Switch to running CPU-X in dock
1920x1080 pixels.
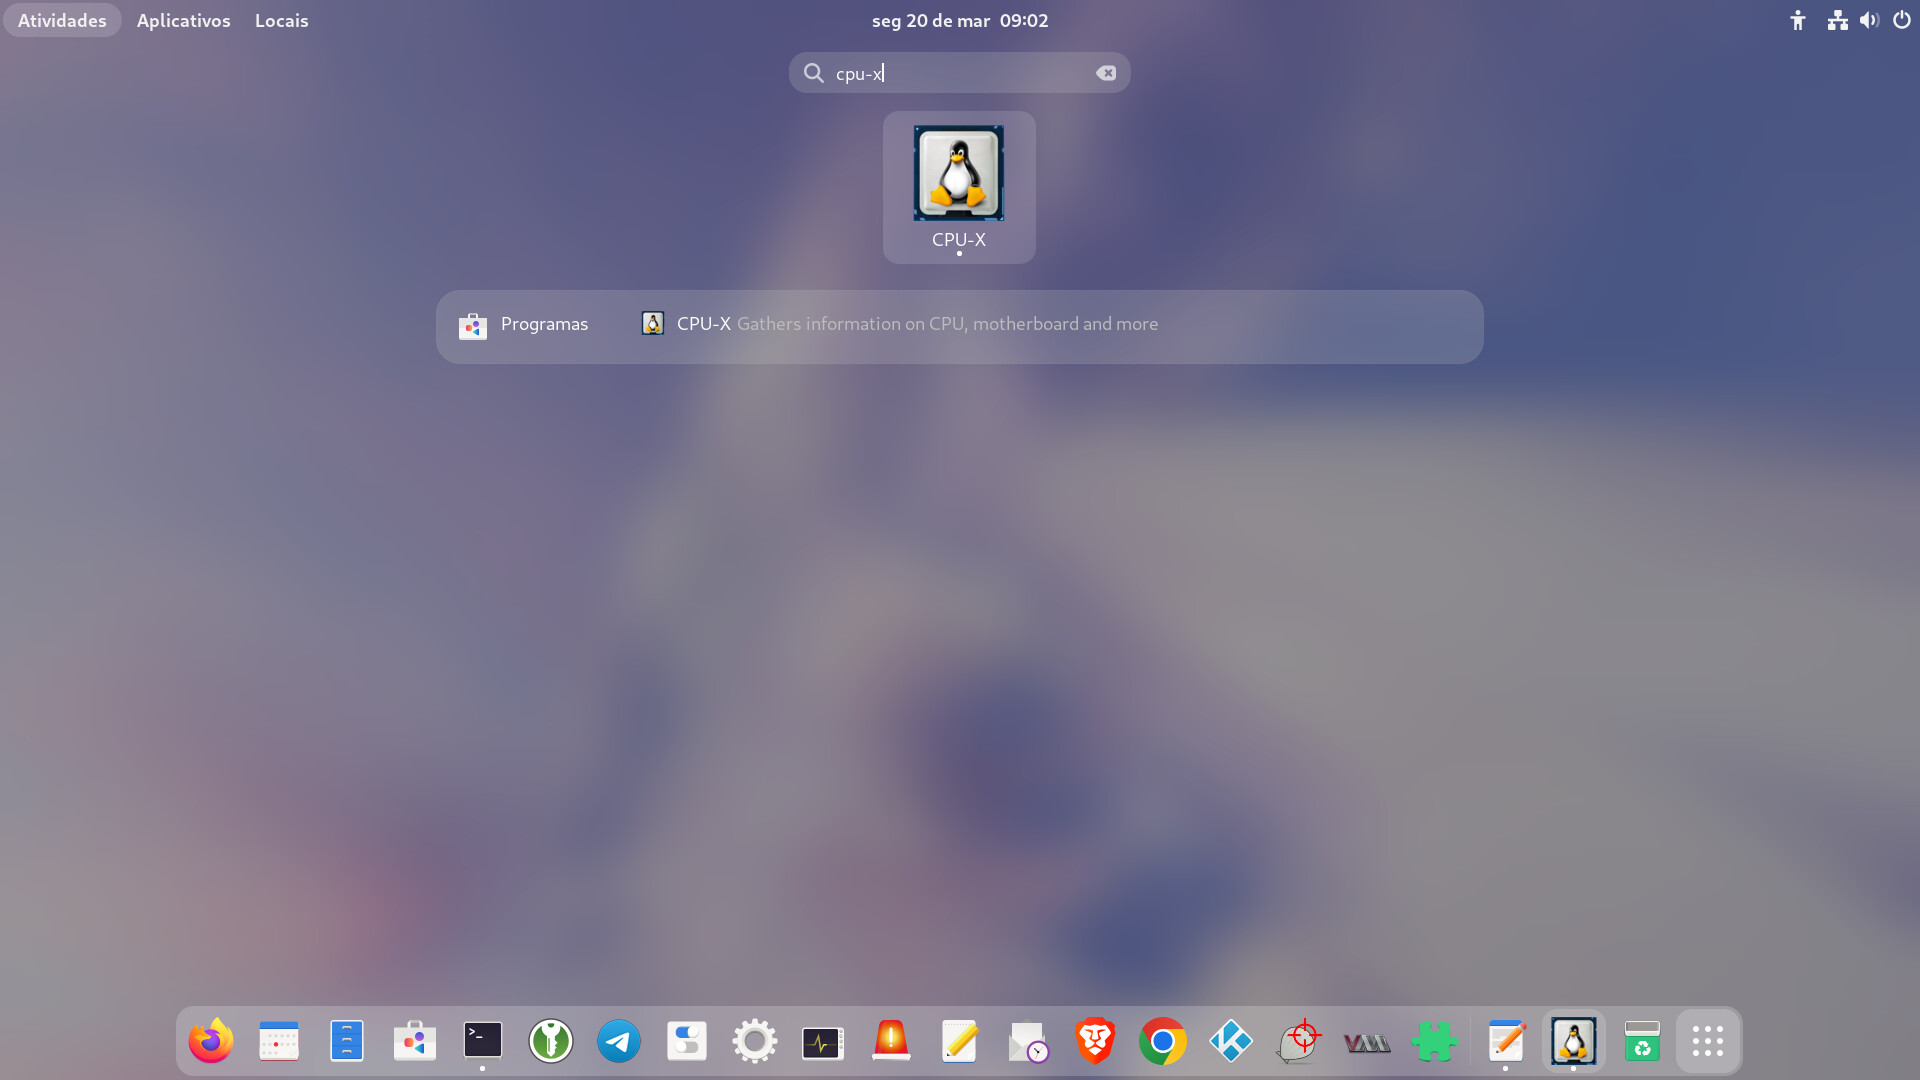pos(1574,1041)
